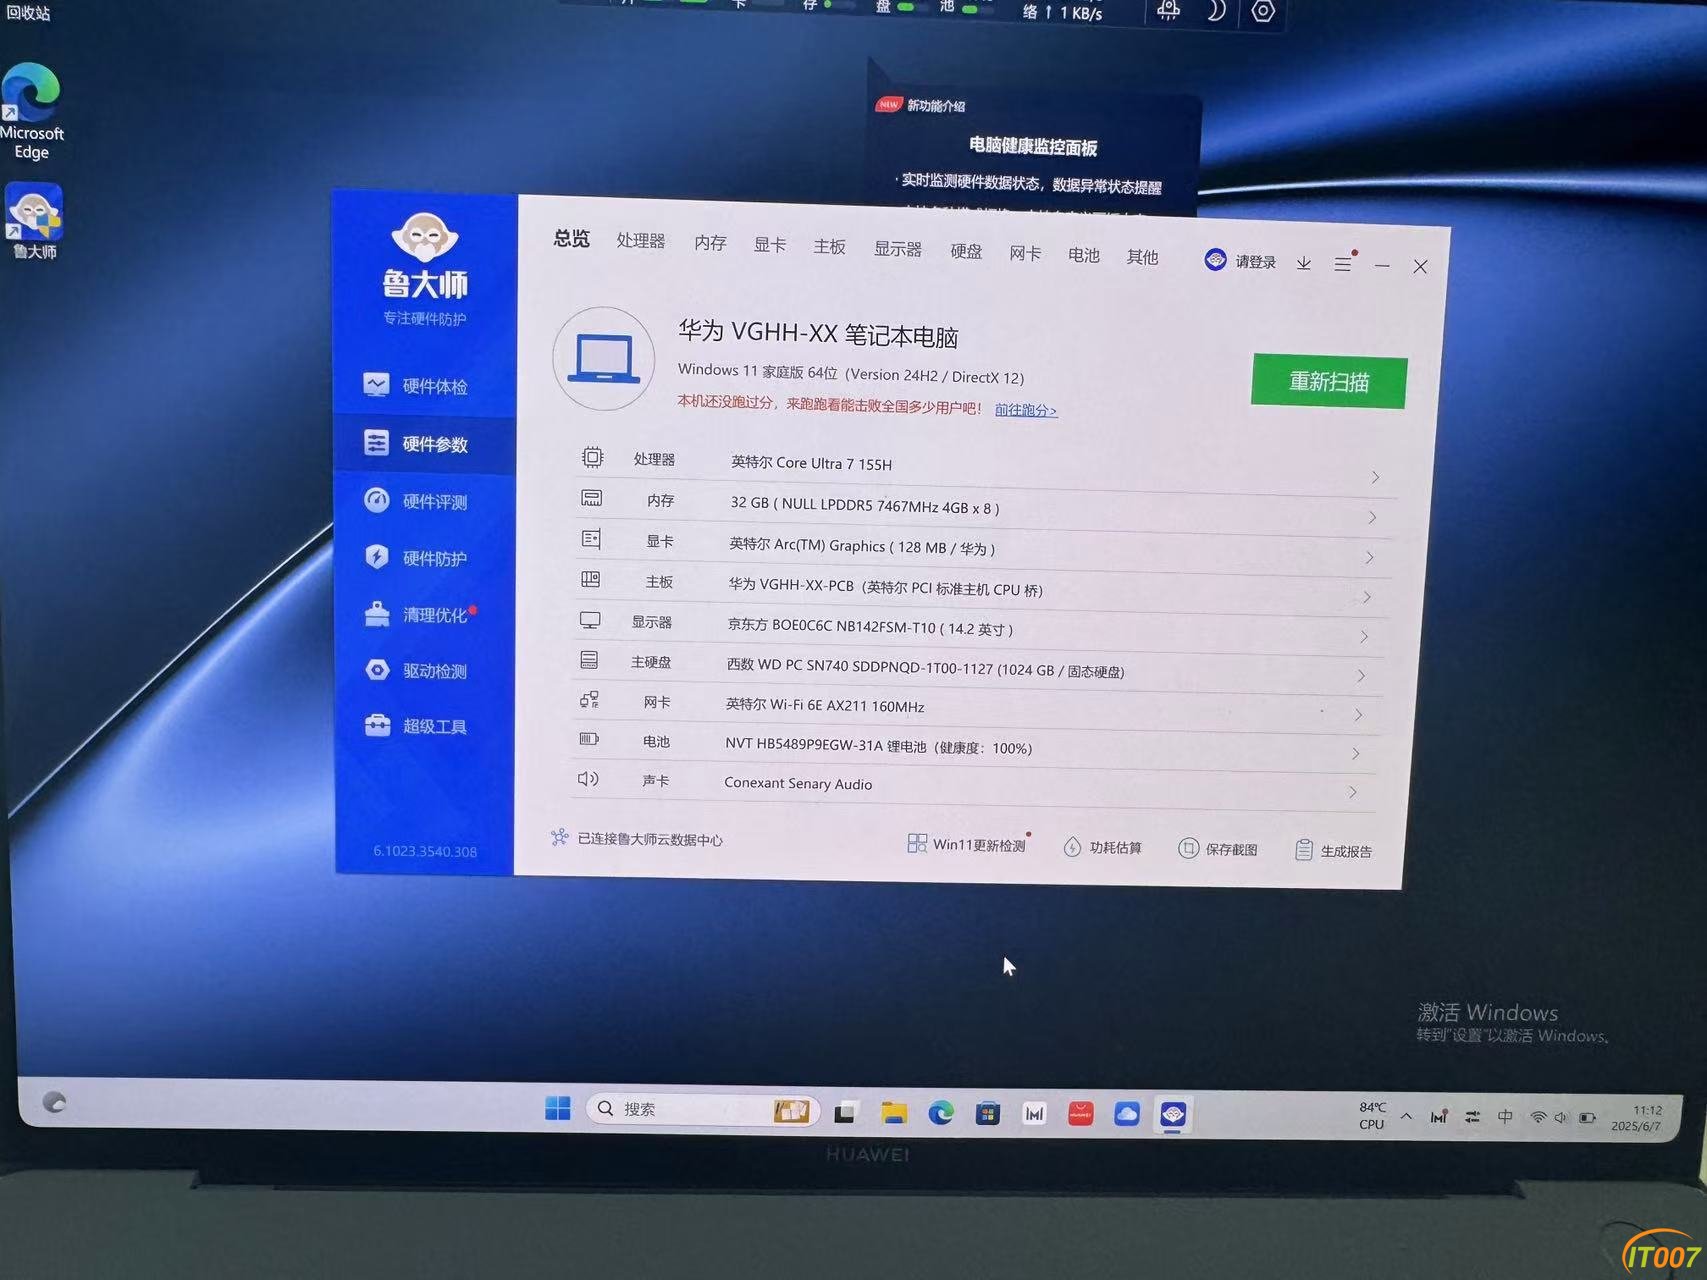This screenshot has height=1280, width=1707.
Task: Open 鲁大师 desktop shortcut
Action: click(x=34, y=221)
